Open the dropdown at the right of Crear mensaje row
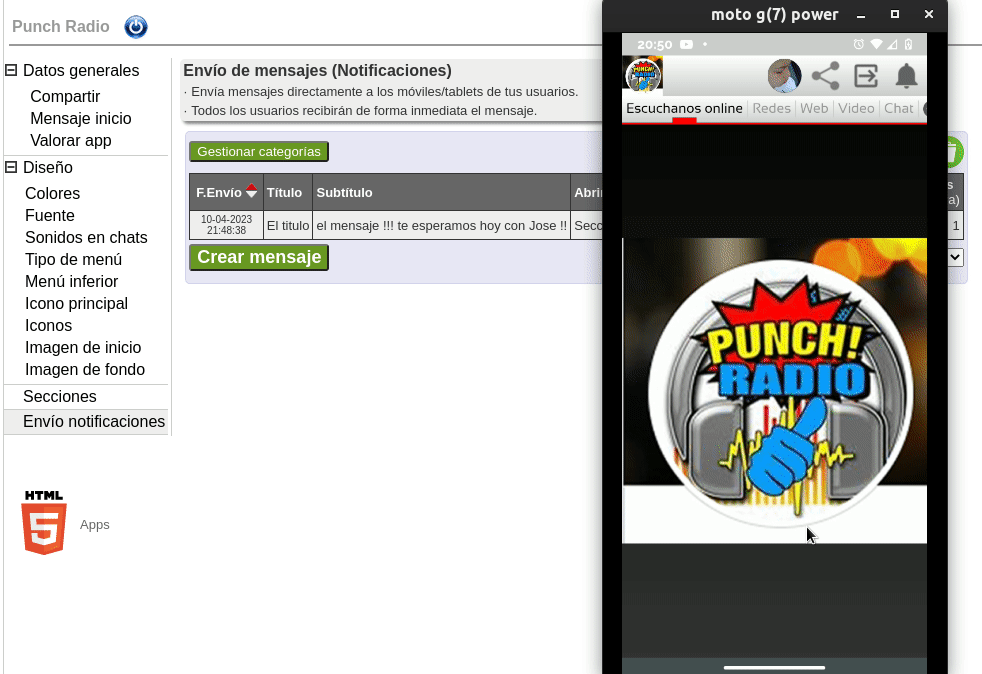 click(x=955, y=257)
